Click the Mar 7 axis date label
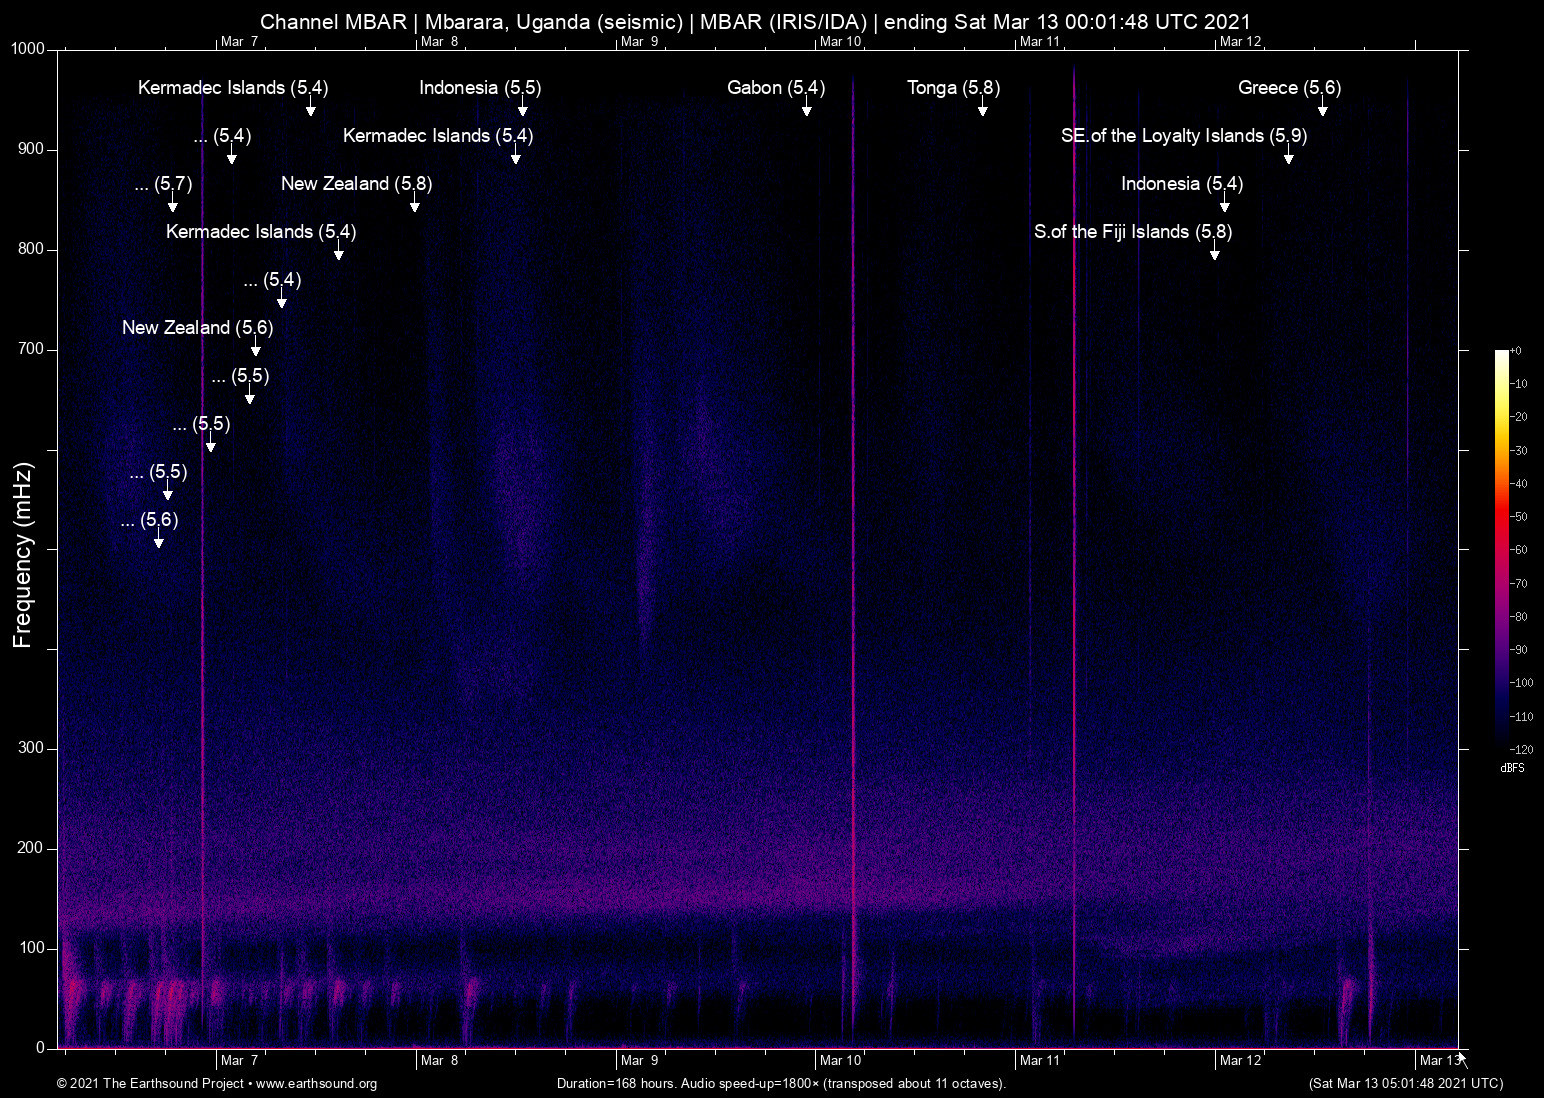The height and width of the screenshot is (1098, 1544). pos(240,1060)
